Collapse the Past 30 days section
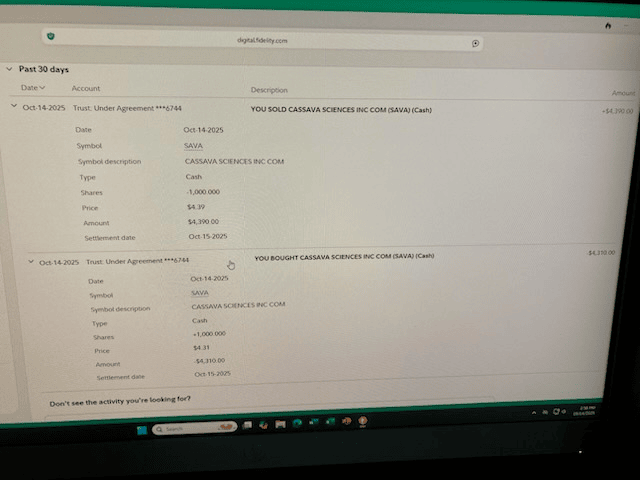Image resolution: width=640 pixels, height=480 pixels. tap(9, 69)
